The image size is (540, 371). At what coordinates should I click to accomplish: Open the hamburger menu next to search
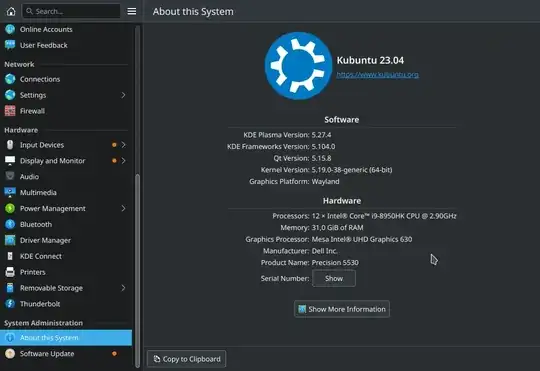pos(132,11)
